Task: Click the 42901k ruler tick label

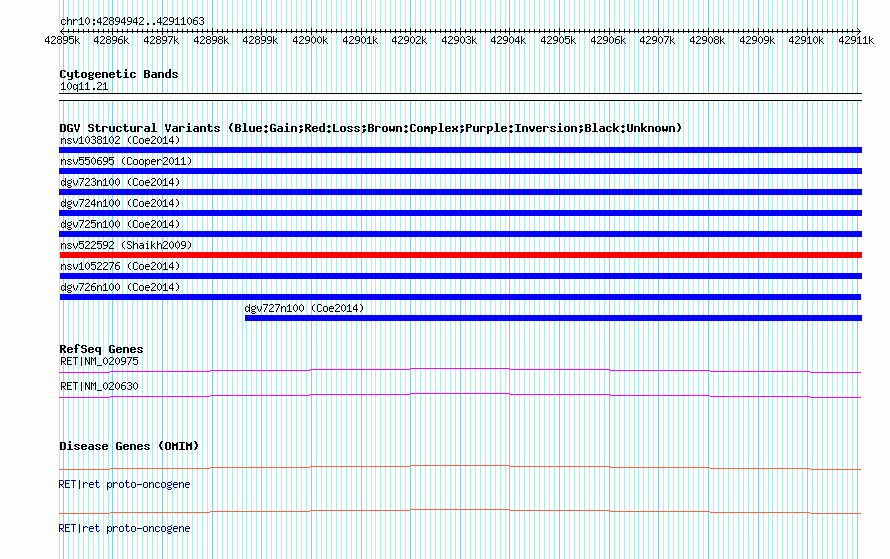Action: point(360,41)
